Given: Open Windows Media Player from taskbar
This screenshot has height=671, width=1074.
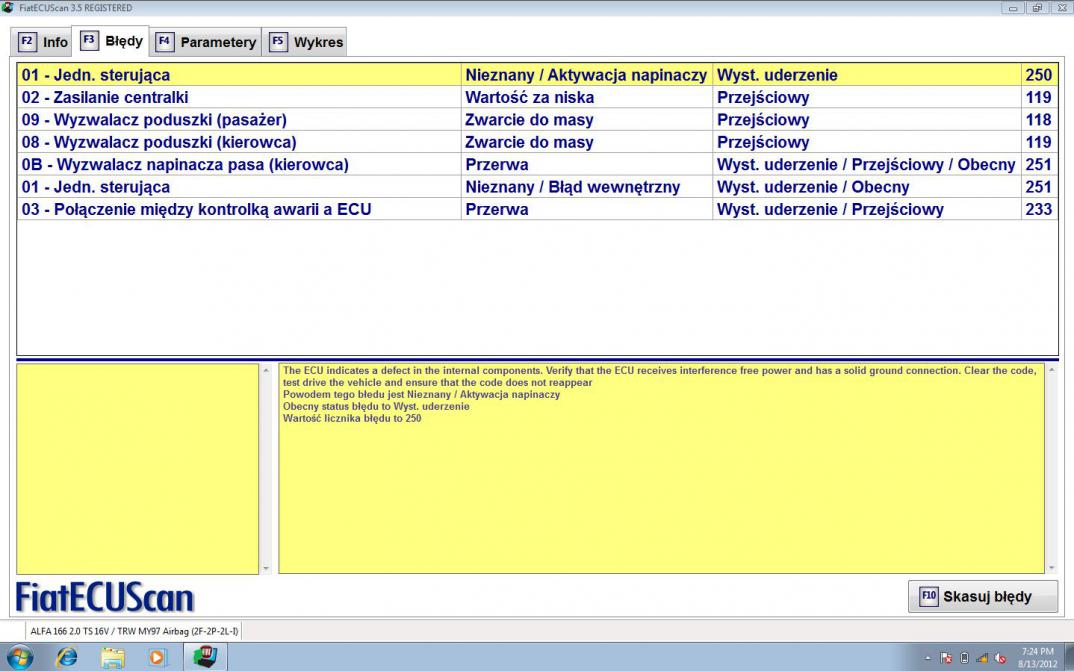Looking at the screenshot, I should 157,657.
